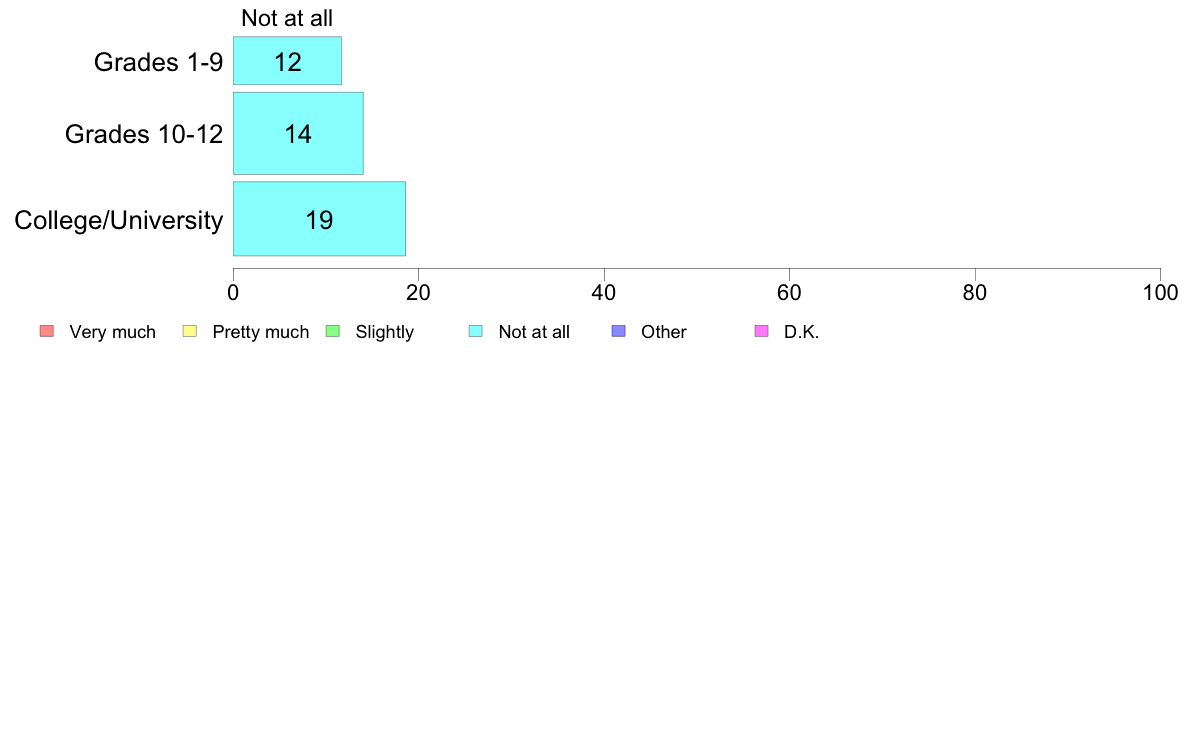This screenshot has height=736, width=1188.
Task: Click the Very much red legend swatch
Action: coord(47,331)
